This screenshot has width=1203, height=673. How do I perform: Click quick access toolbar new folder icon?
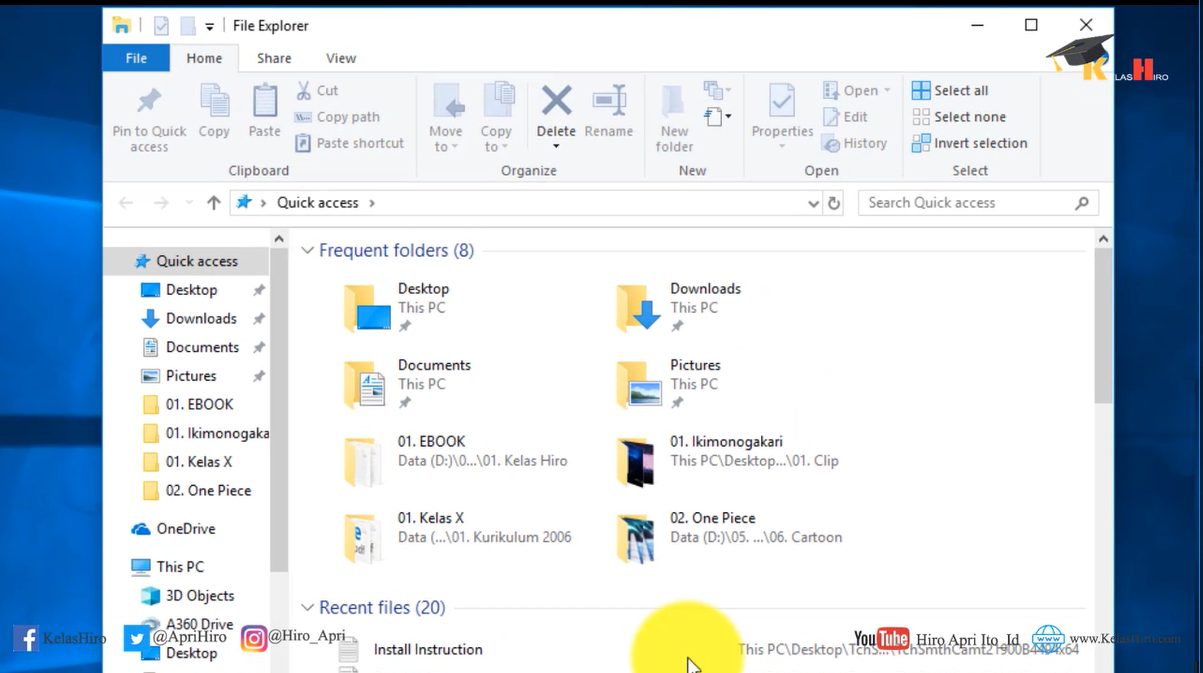coord(187,26)
